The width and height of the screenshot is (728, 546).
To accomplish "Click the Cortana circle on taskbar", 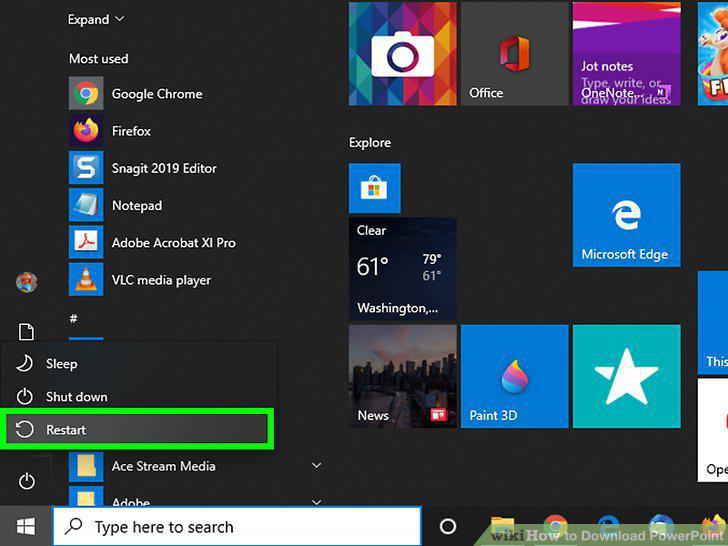I will (448, 526).
